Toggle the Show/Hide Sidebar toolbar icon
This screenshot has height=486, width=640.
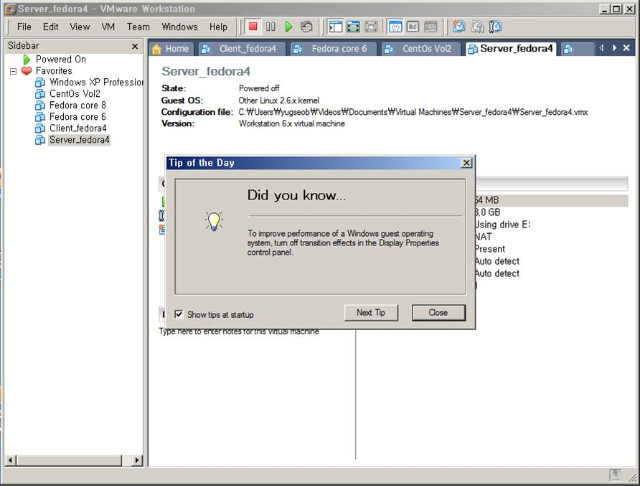[336, 27]
